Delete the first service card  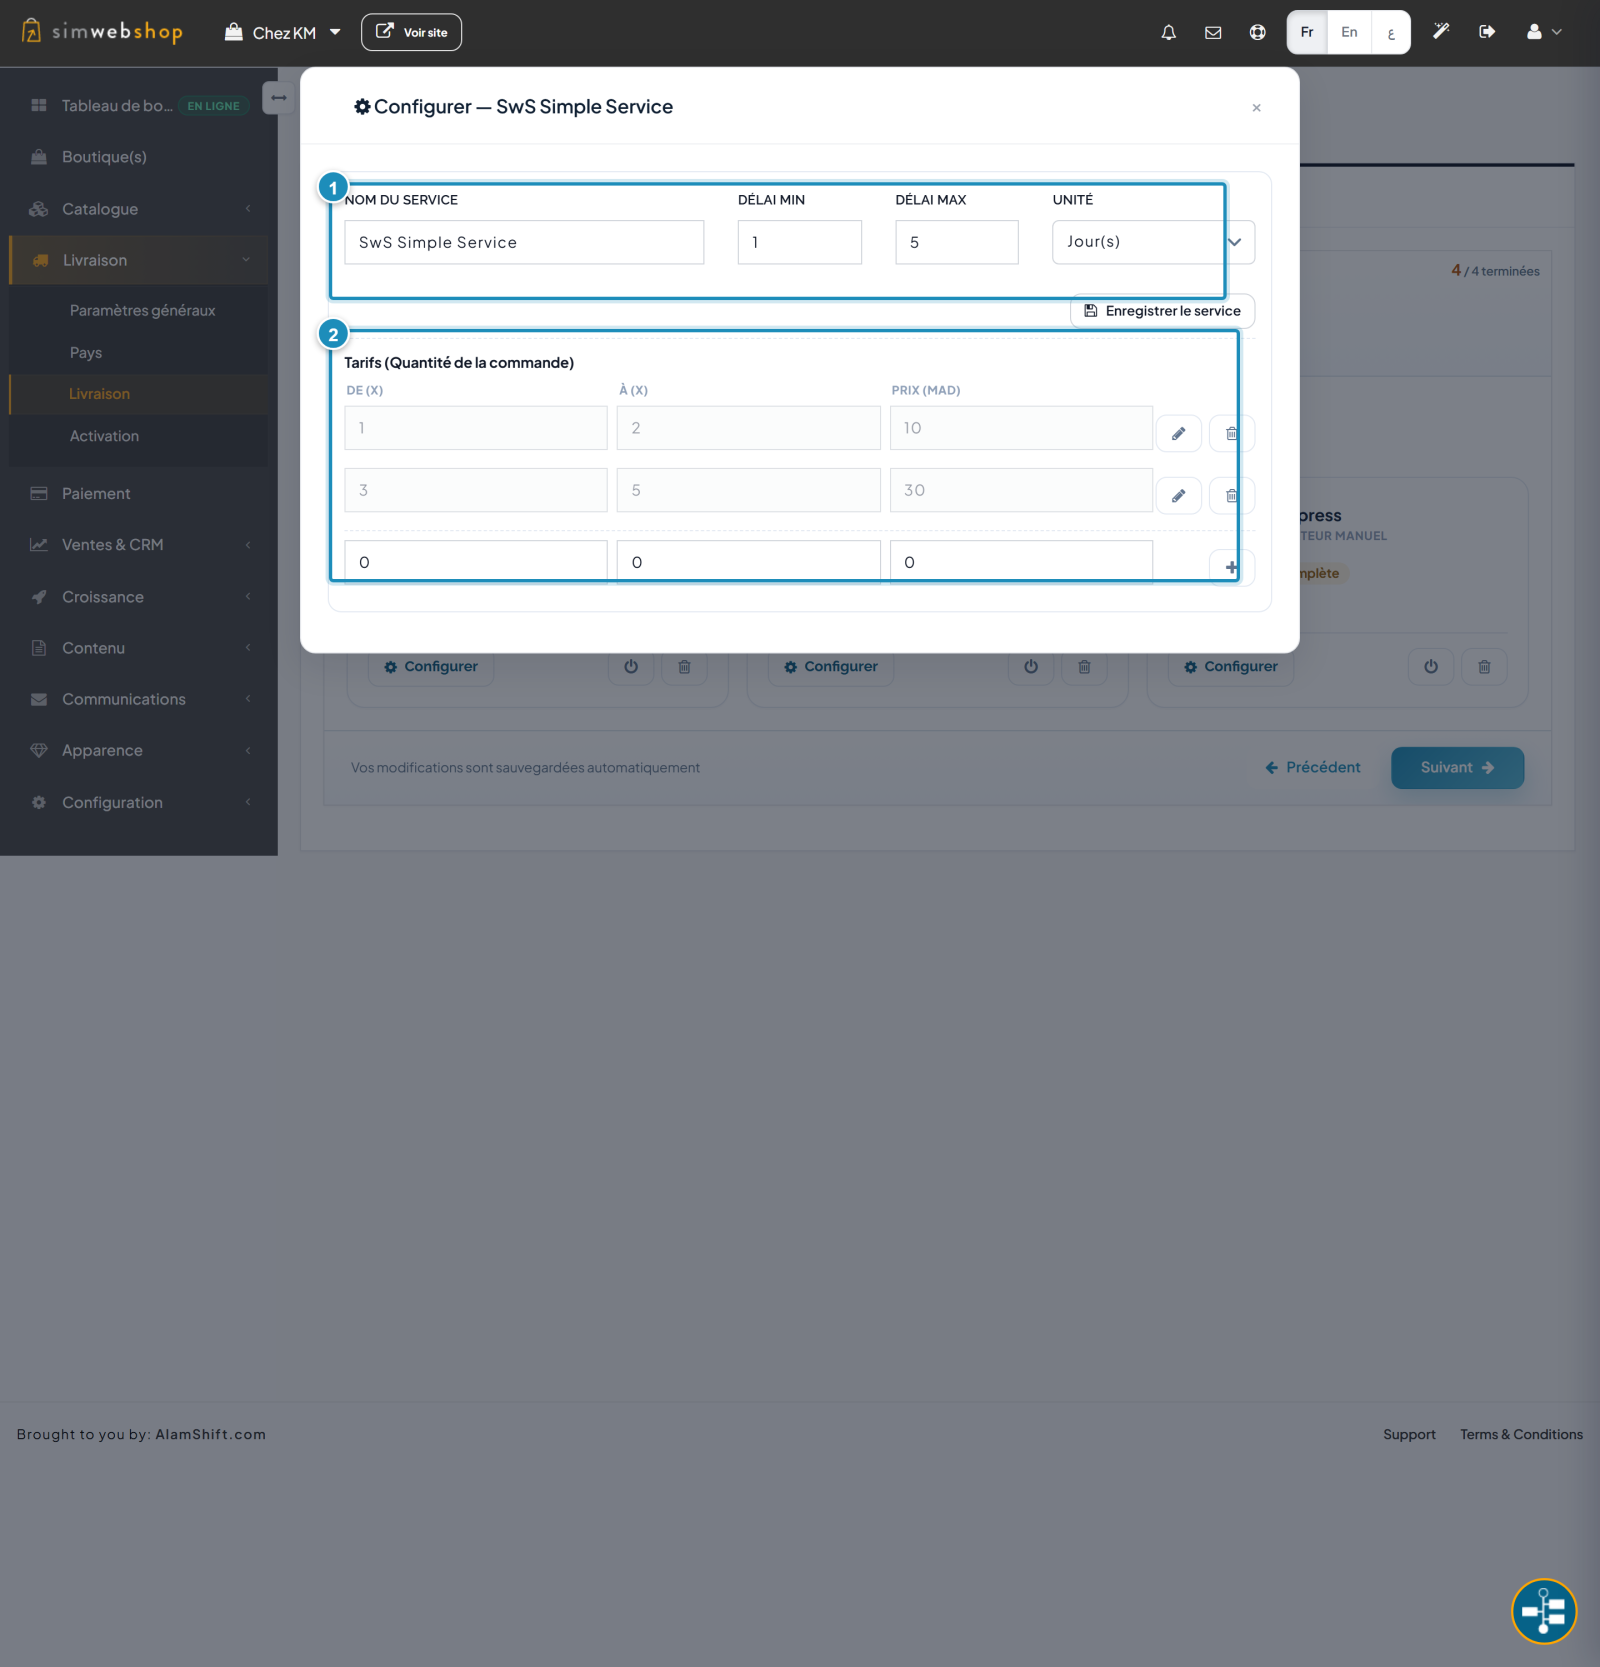684,667
